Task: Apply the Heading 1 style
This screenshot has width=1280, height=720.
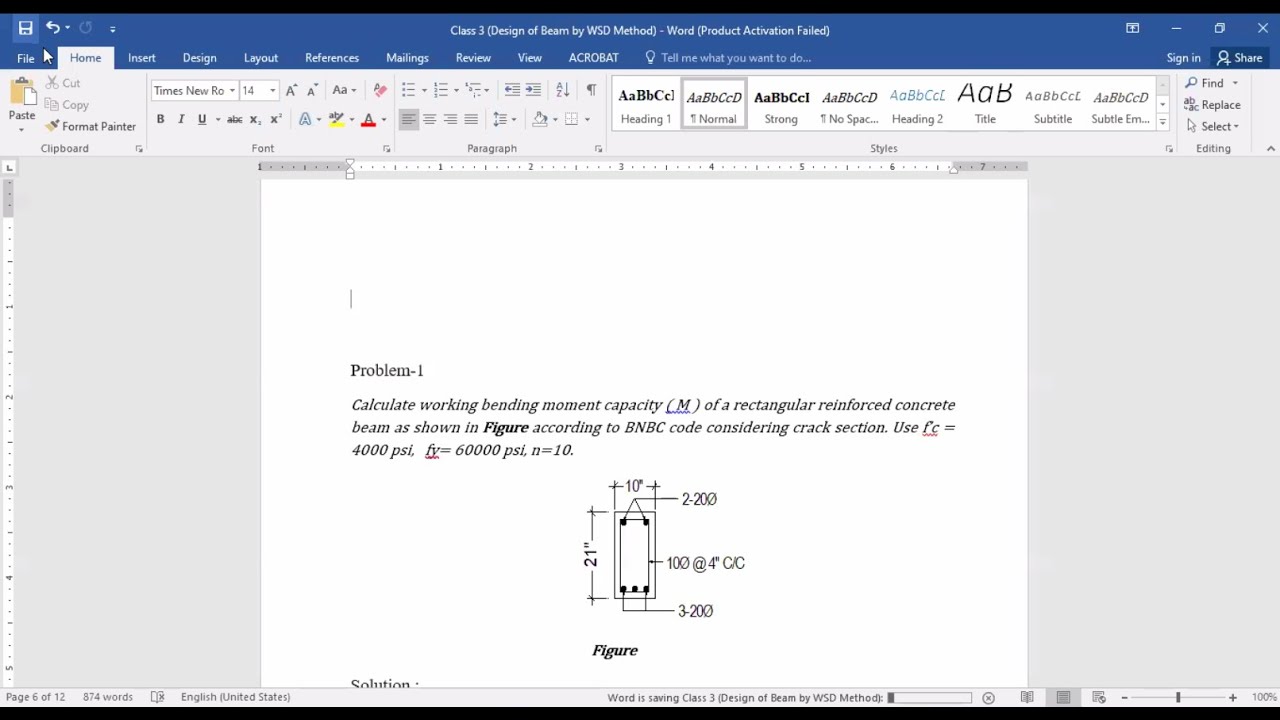Action: 646,105
